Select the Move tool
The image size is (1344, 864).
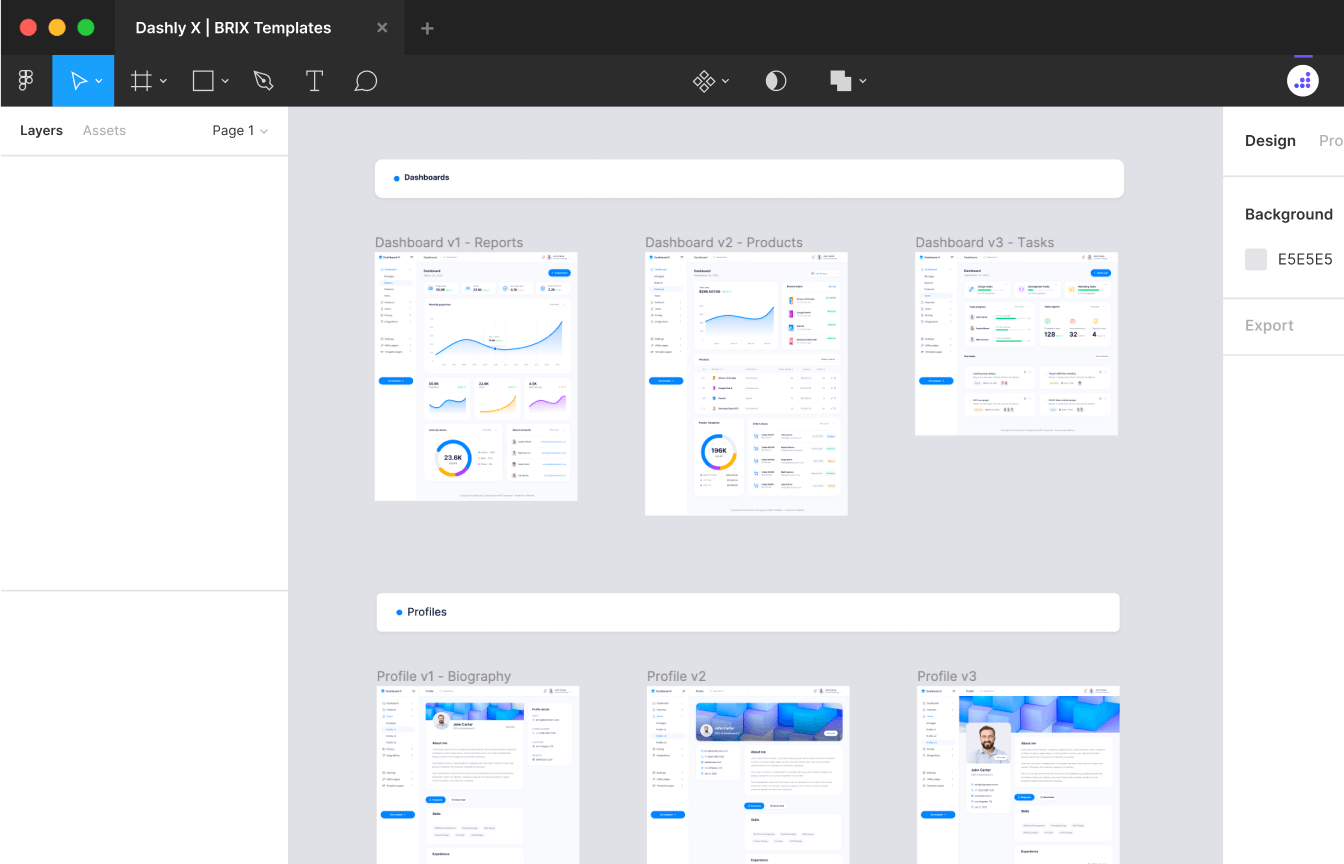[x=77, y=80]
